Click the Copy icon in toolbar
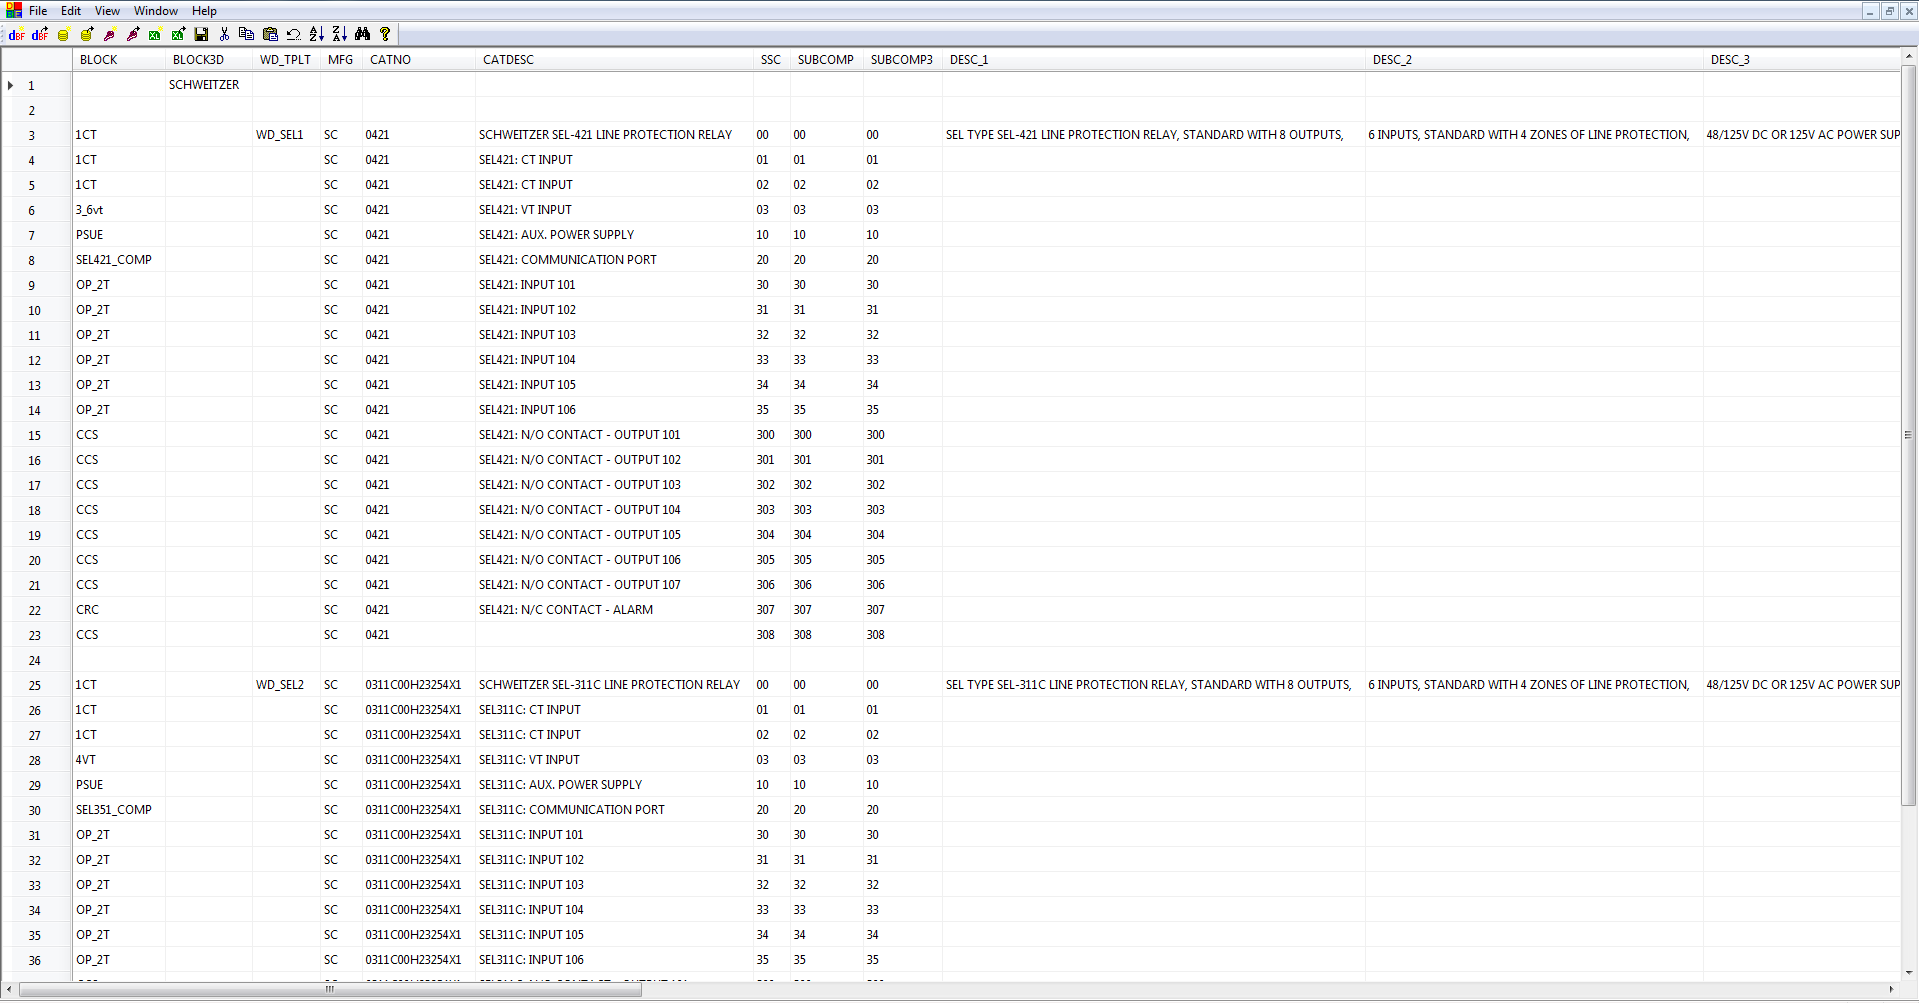Viewport: 1919px width, 1003px height. pos(247,34)
